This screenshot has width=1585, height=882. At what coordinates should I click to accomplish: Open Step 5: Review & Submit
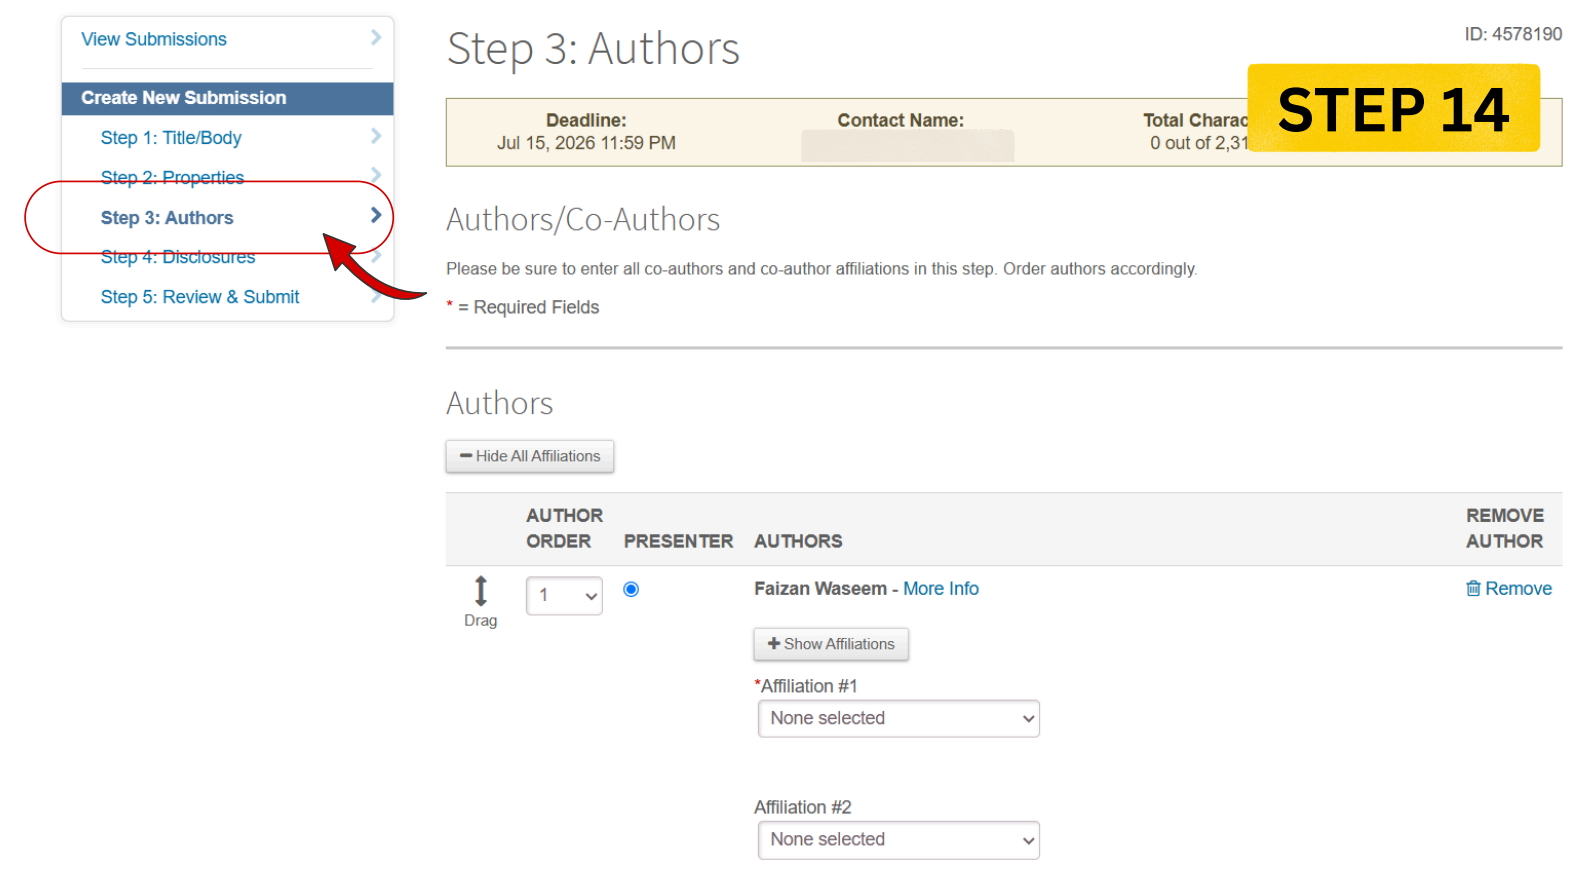200,297
